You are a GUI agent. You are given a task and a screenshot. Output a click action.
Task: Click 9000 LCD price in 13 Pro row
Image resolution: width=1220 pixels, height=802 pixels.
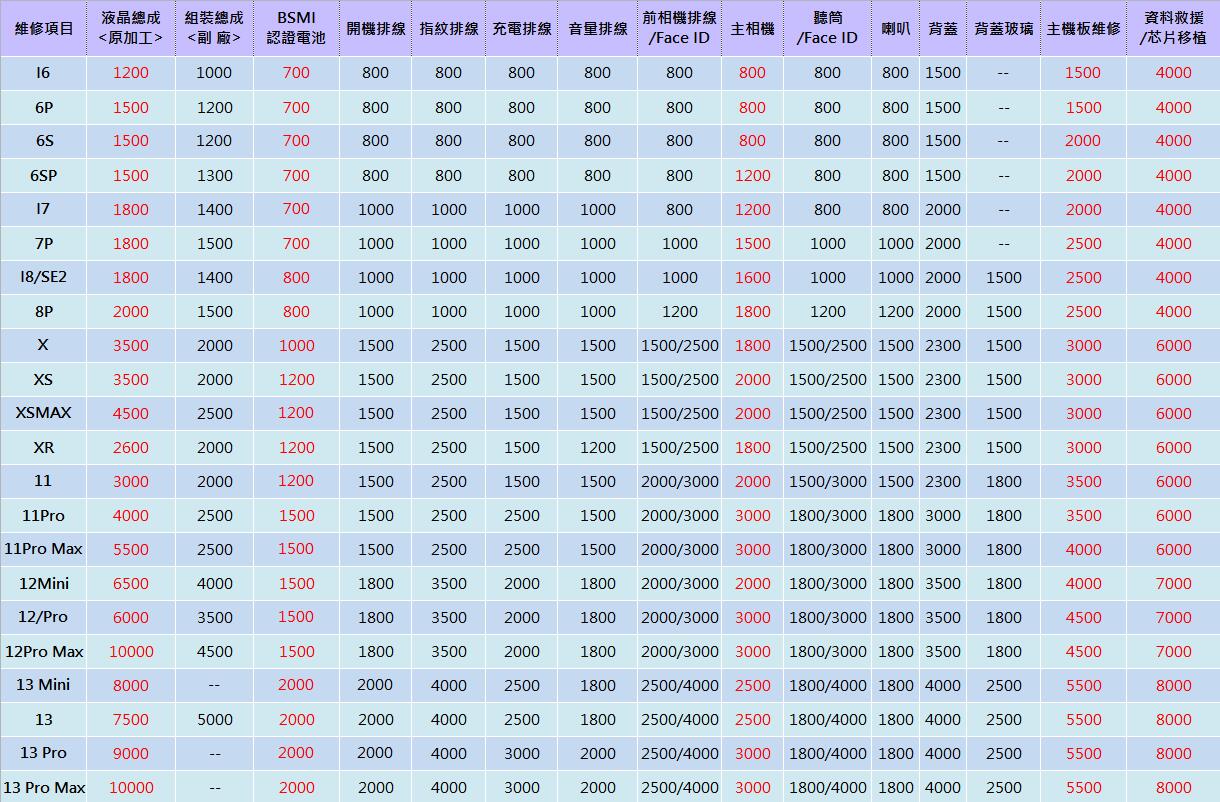(131, 754)
